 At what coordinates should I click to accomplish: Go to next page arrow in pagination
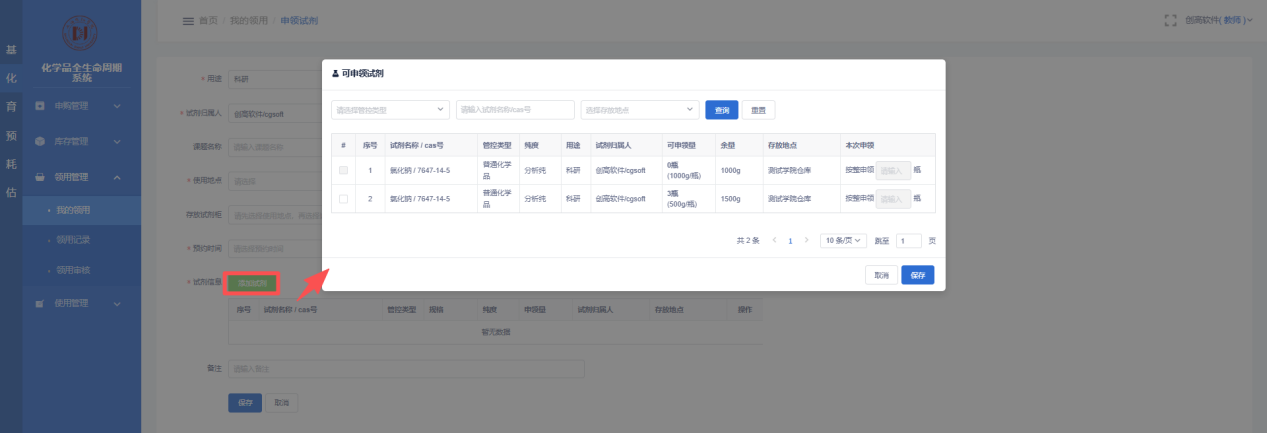(x=806, y=241)
